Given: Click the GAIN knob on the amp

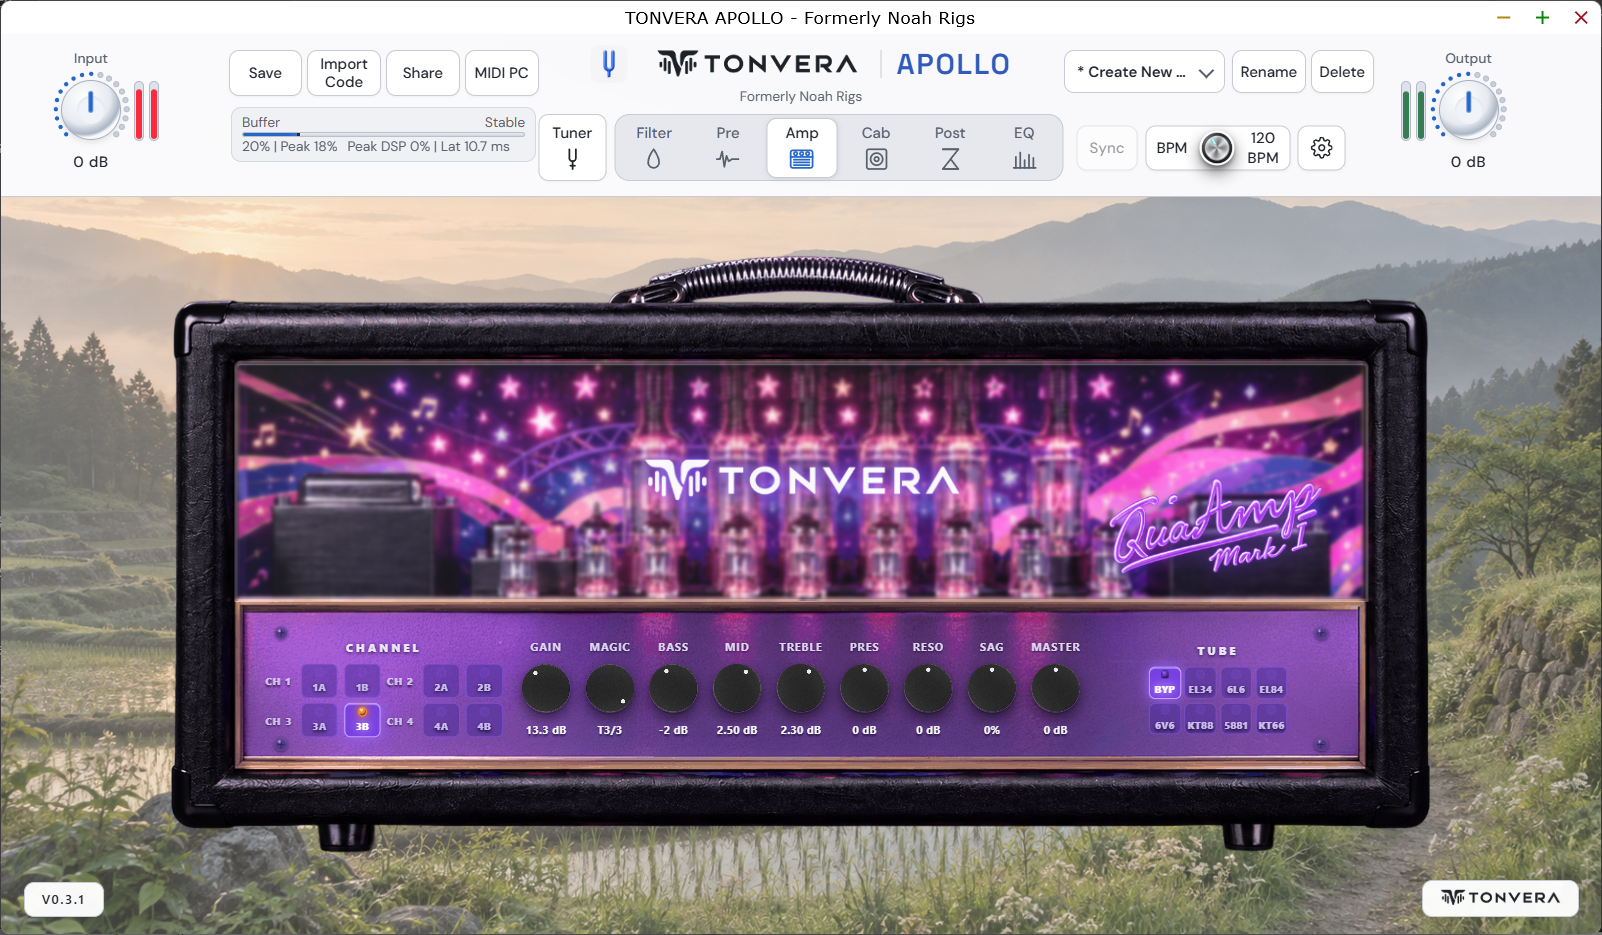Looking at the screenshot, I should click(x=546, y=689).
